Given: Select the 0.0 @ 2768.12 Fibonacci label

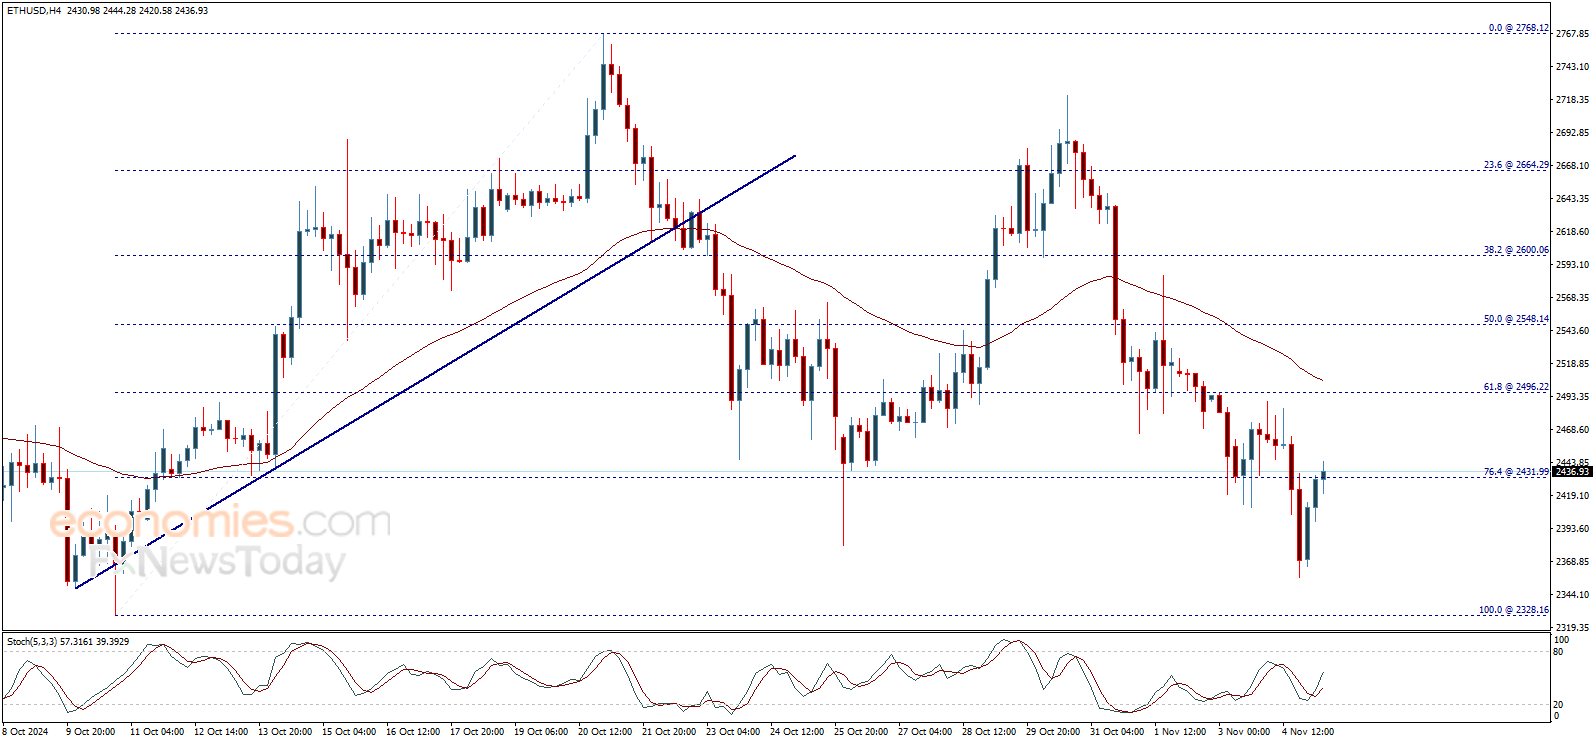Looking at the screenshot, I should point(1518,28).
